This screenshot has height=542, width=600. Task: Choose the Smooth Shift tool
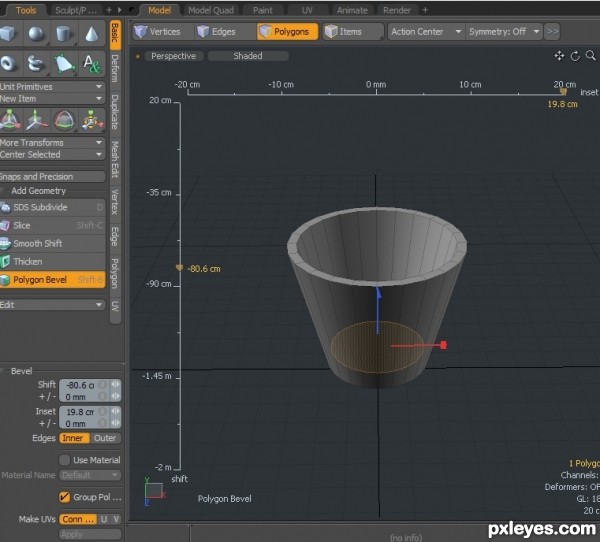coord(52,243)
